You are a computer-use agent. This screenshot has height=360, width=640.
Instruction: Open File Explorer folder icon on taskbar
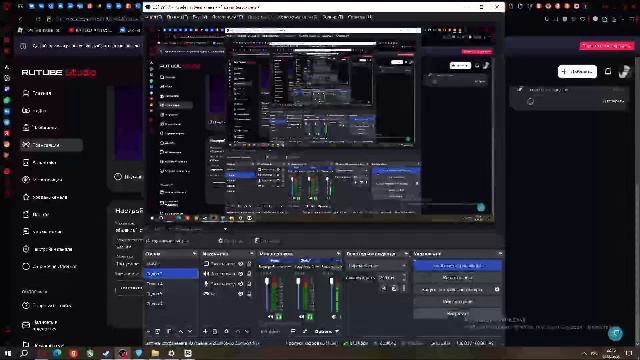[x=155, y=353]
